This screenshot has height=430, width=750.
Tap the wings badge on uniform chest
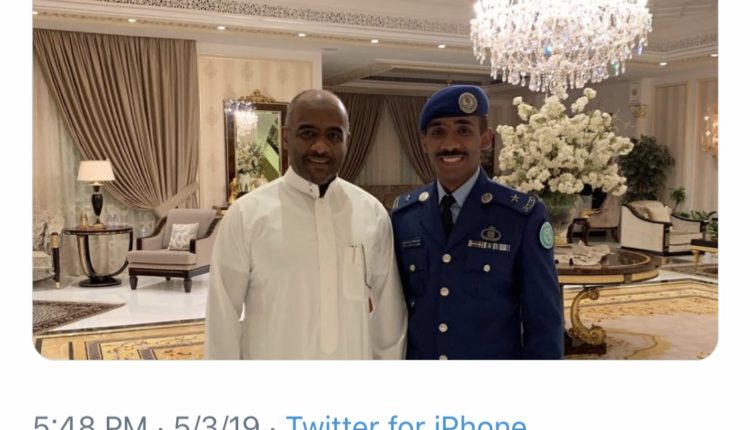click(491, 234)
